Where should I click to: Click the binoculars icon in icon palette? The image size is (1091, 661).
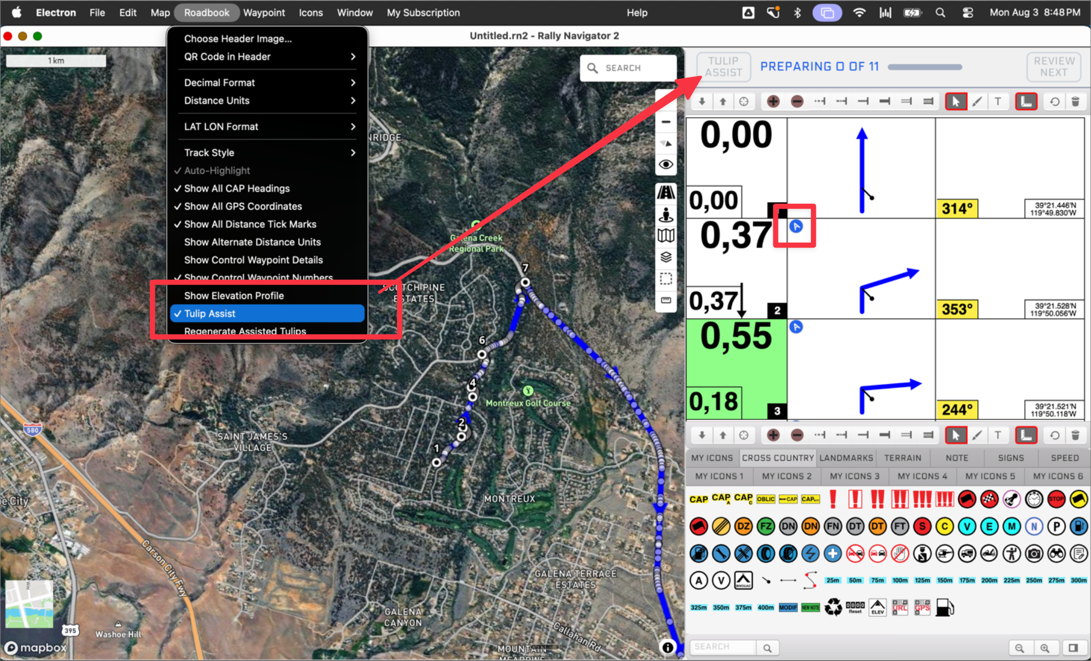[x=1056, y=554]
